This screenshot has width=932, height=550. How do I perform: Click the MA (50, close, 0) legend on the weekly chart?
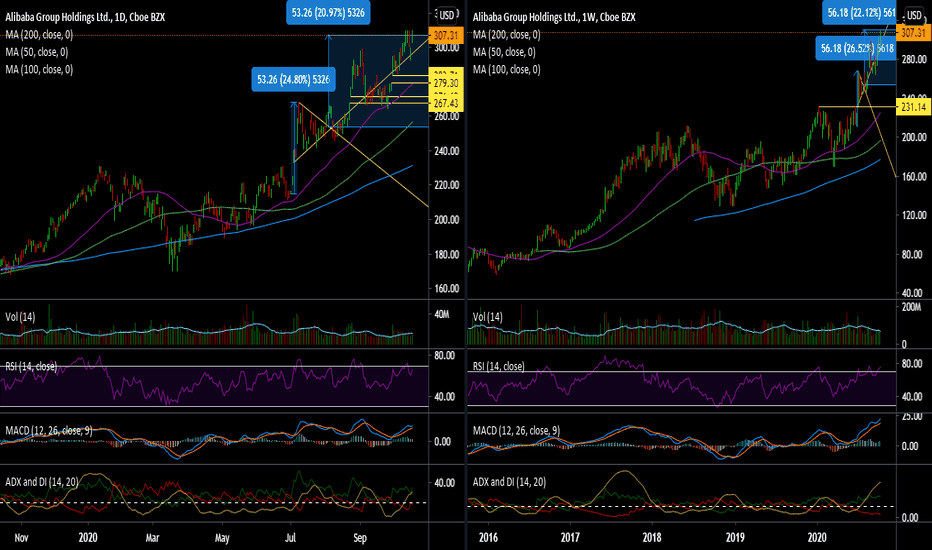pos(504,52)
